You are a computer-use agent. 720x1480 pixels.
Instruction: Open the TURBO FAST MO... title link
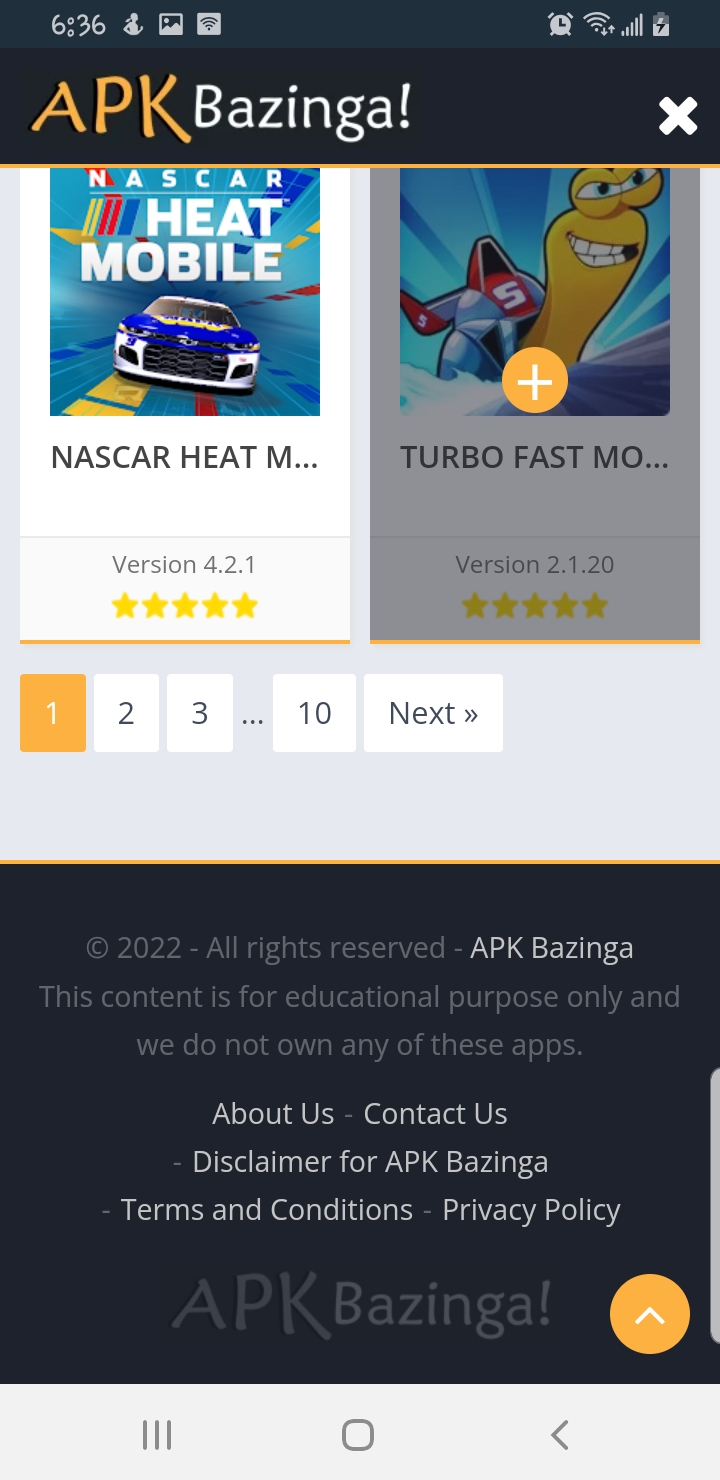(x=535, y=458)
